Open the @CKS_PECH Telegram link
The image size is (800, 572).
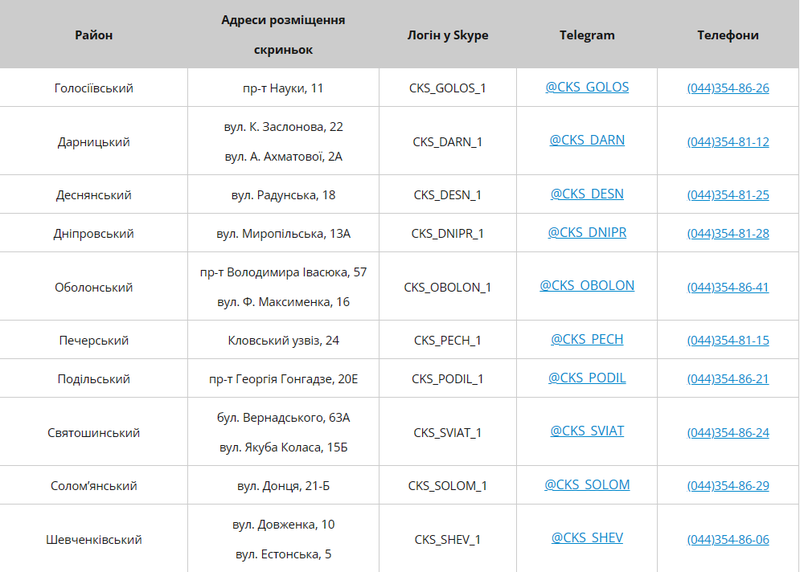[587, 339]
